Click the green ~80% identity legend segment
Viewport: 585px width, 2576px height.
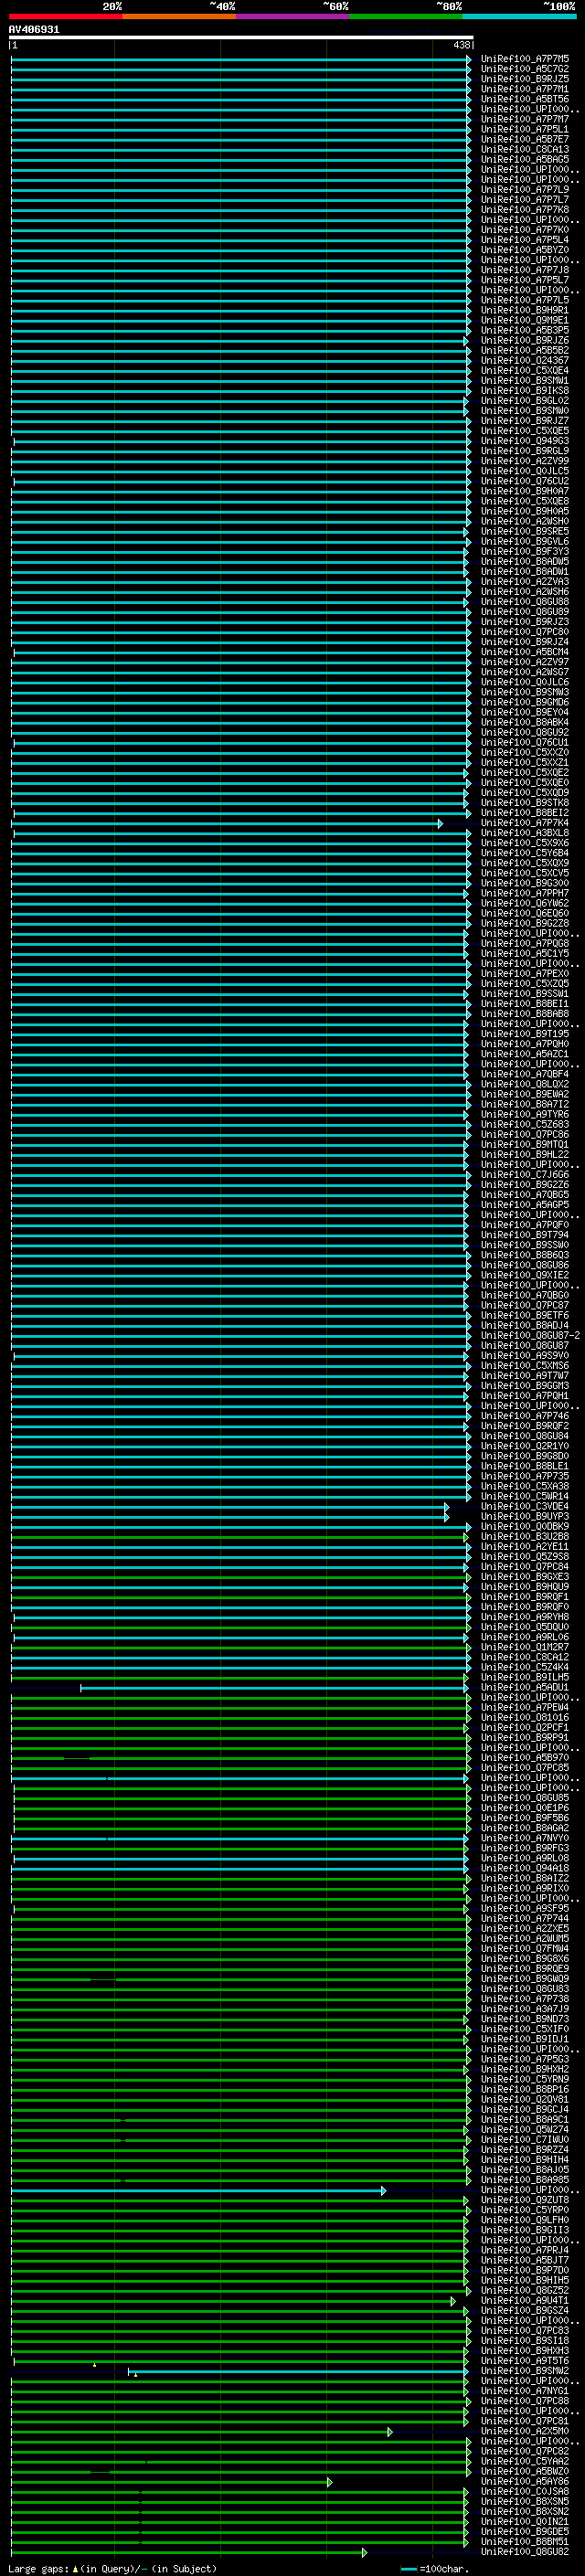[x=406, y=16]
